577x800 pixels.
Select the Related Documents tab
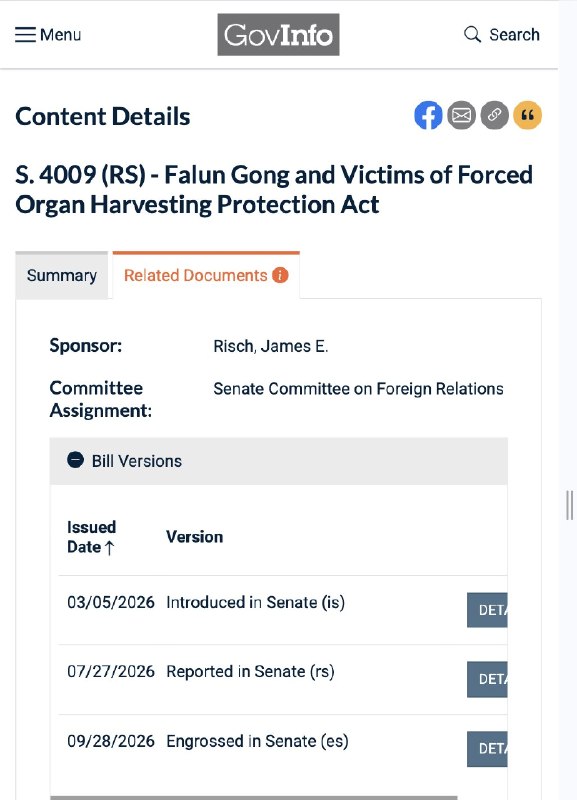click(206, 275)
